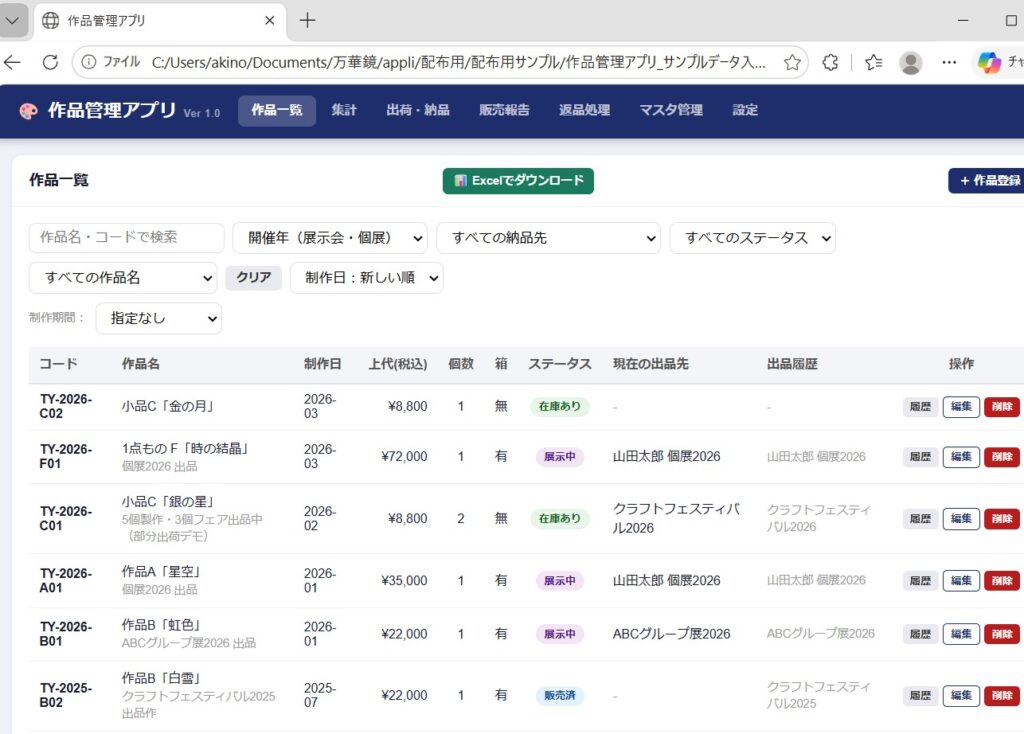Image resolution: width=1024 pixels, height=734 pixels.
Task: Open the favorites list icon
Action: click(x=873, y=62)
